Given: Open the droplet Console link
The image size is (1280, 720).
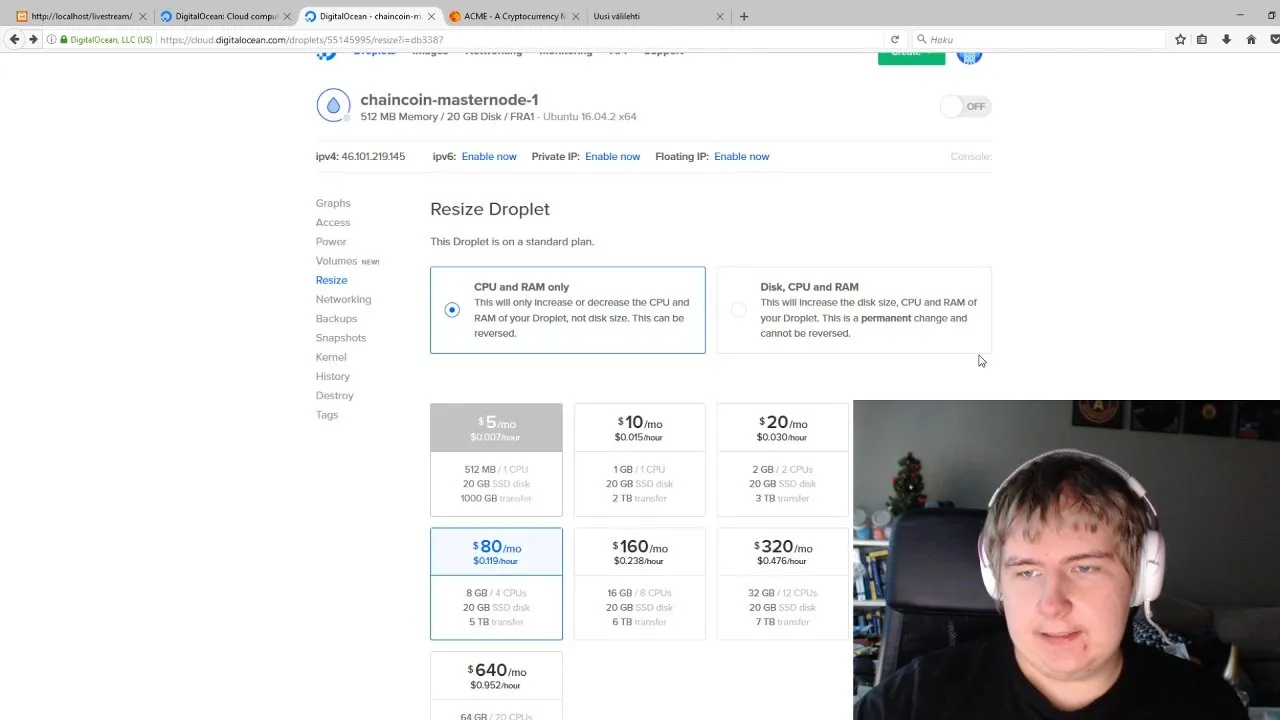Looking at the screenshot, I should pos(970,156).
